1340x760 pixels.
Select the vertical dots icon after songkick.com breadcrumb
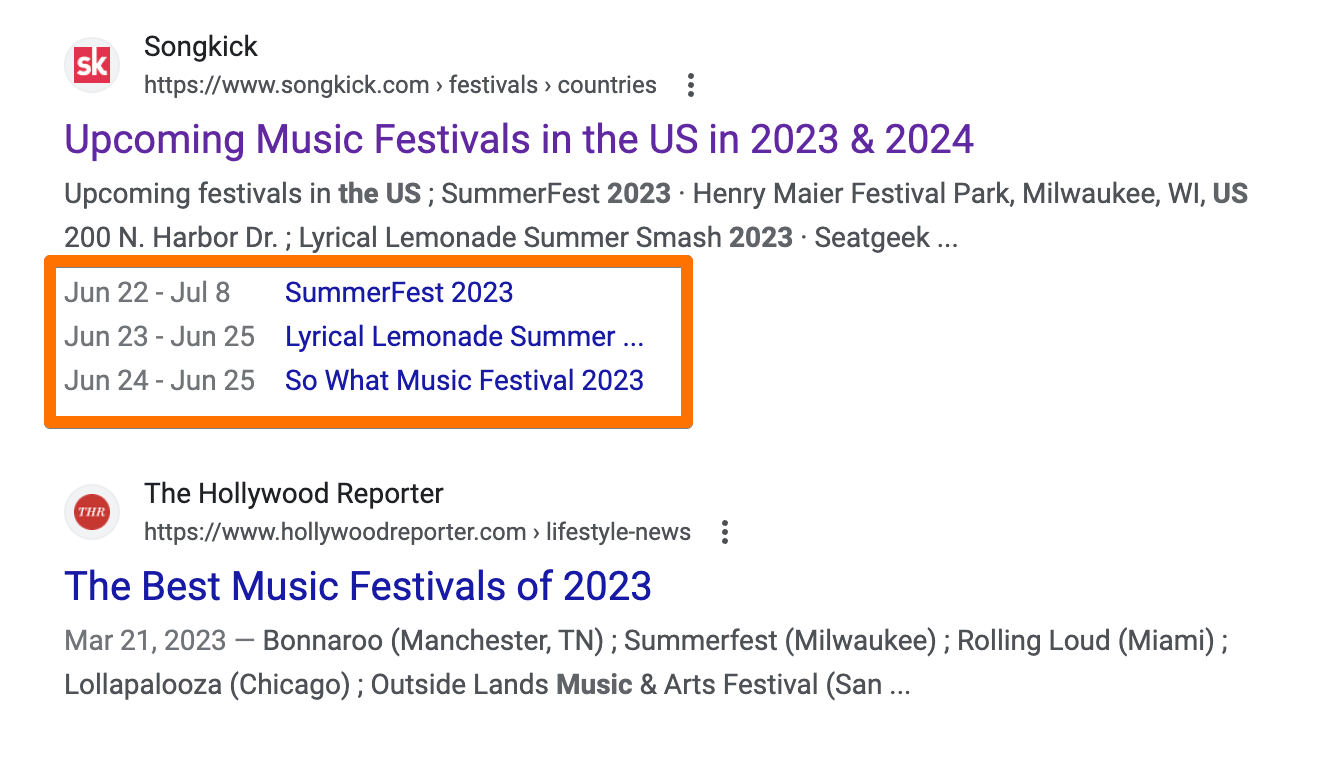click(690, 86)
